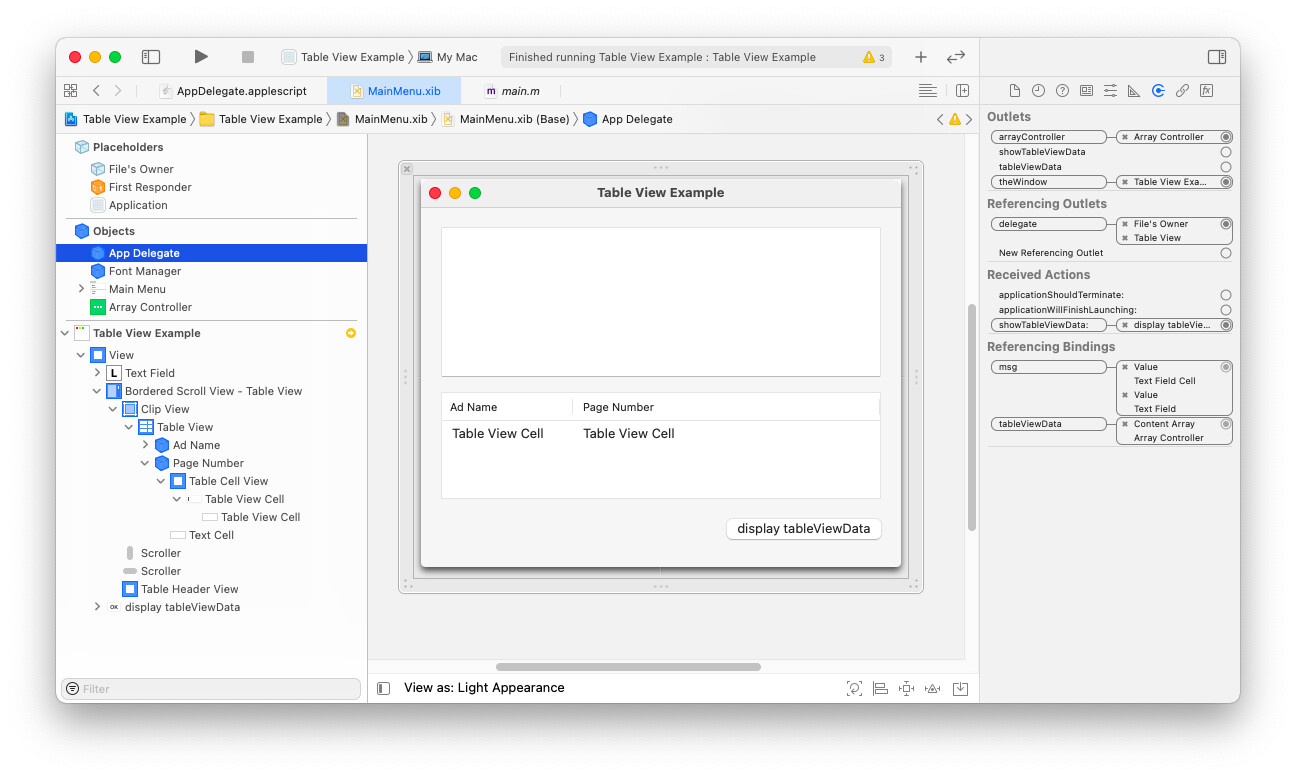Stop the running app with the Stop button

click(x=248, y=57)
